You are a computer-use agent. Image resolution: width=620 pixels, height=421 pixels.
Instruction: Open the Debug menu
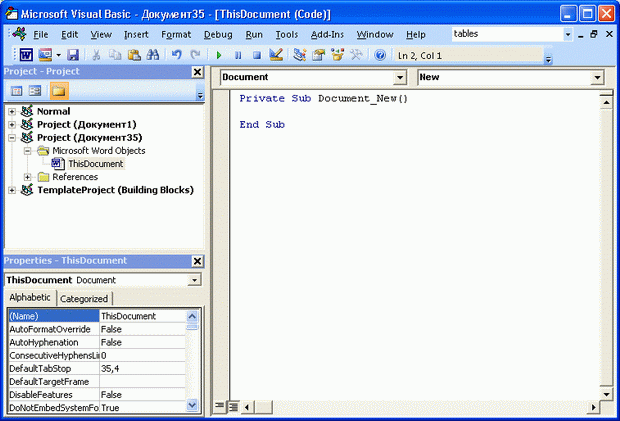(x=218, y=35)
